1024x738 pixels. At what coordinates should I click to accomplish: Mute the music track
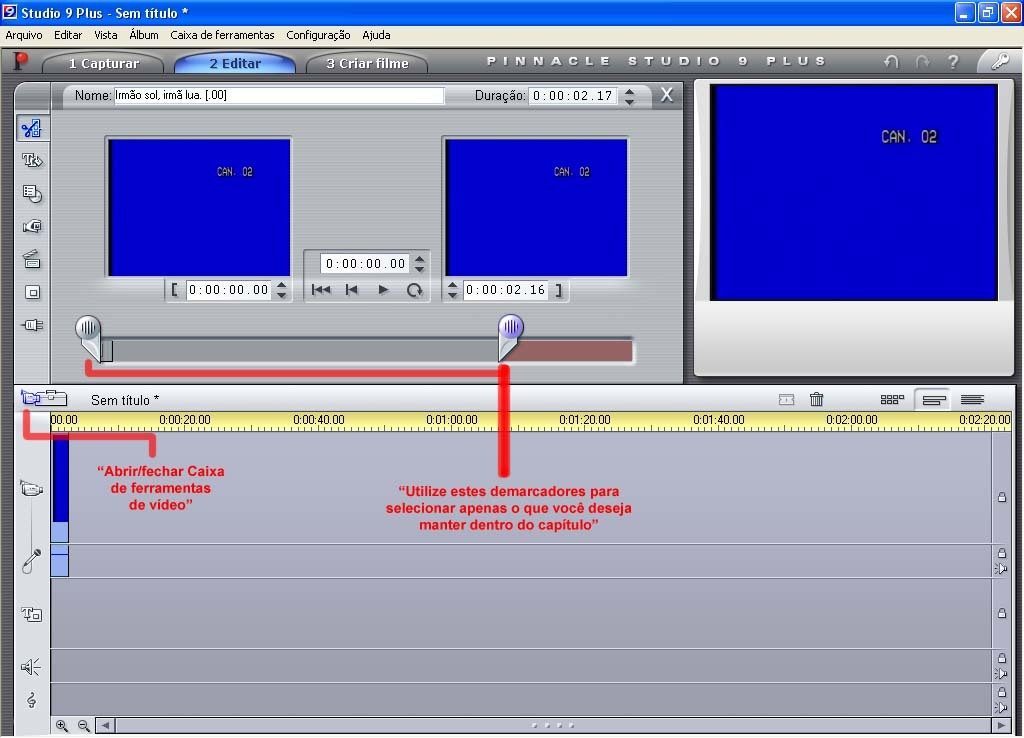click(1001, 707)
